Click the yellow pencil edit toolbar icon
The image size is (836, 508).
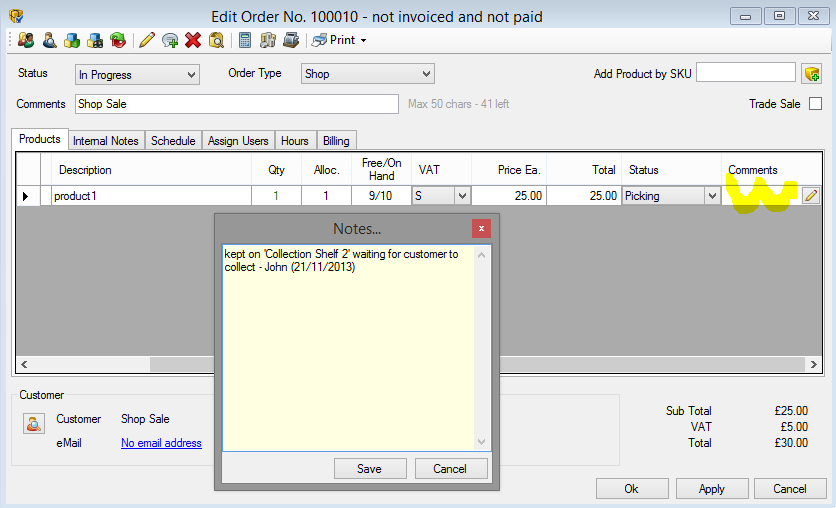(147, 40)
